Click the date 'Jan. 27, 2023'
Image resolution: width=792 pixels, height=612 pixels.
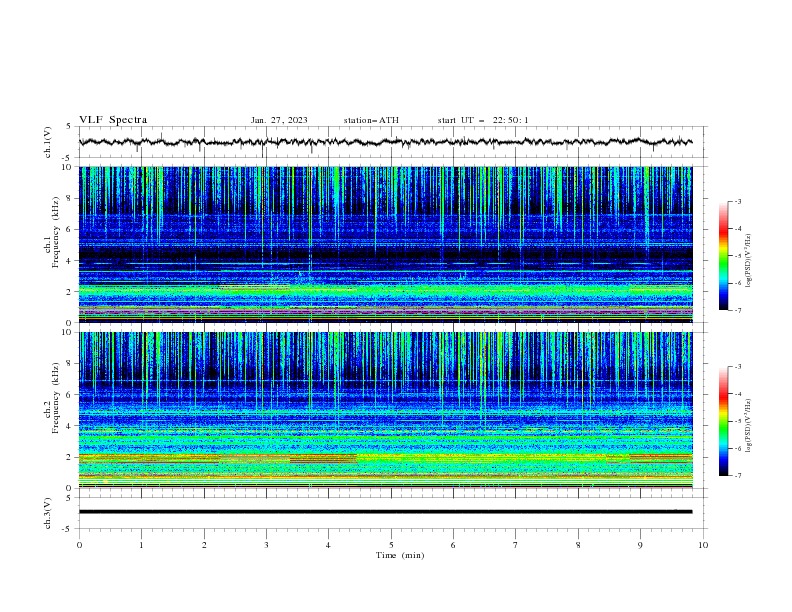tap(279, 120)
